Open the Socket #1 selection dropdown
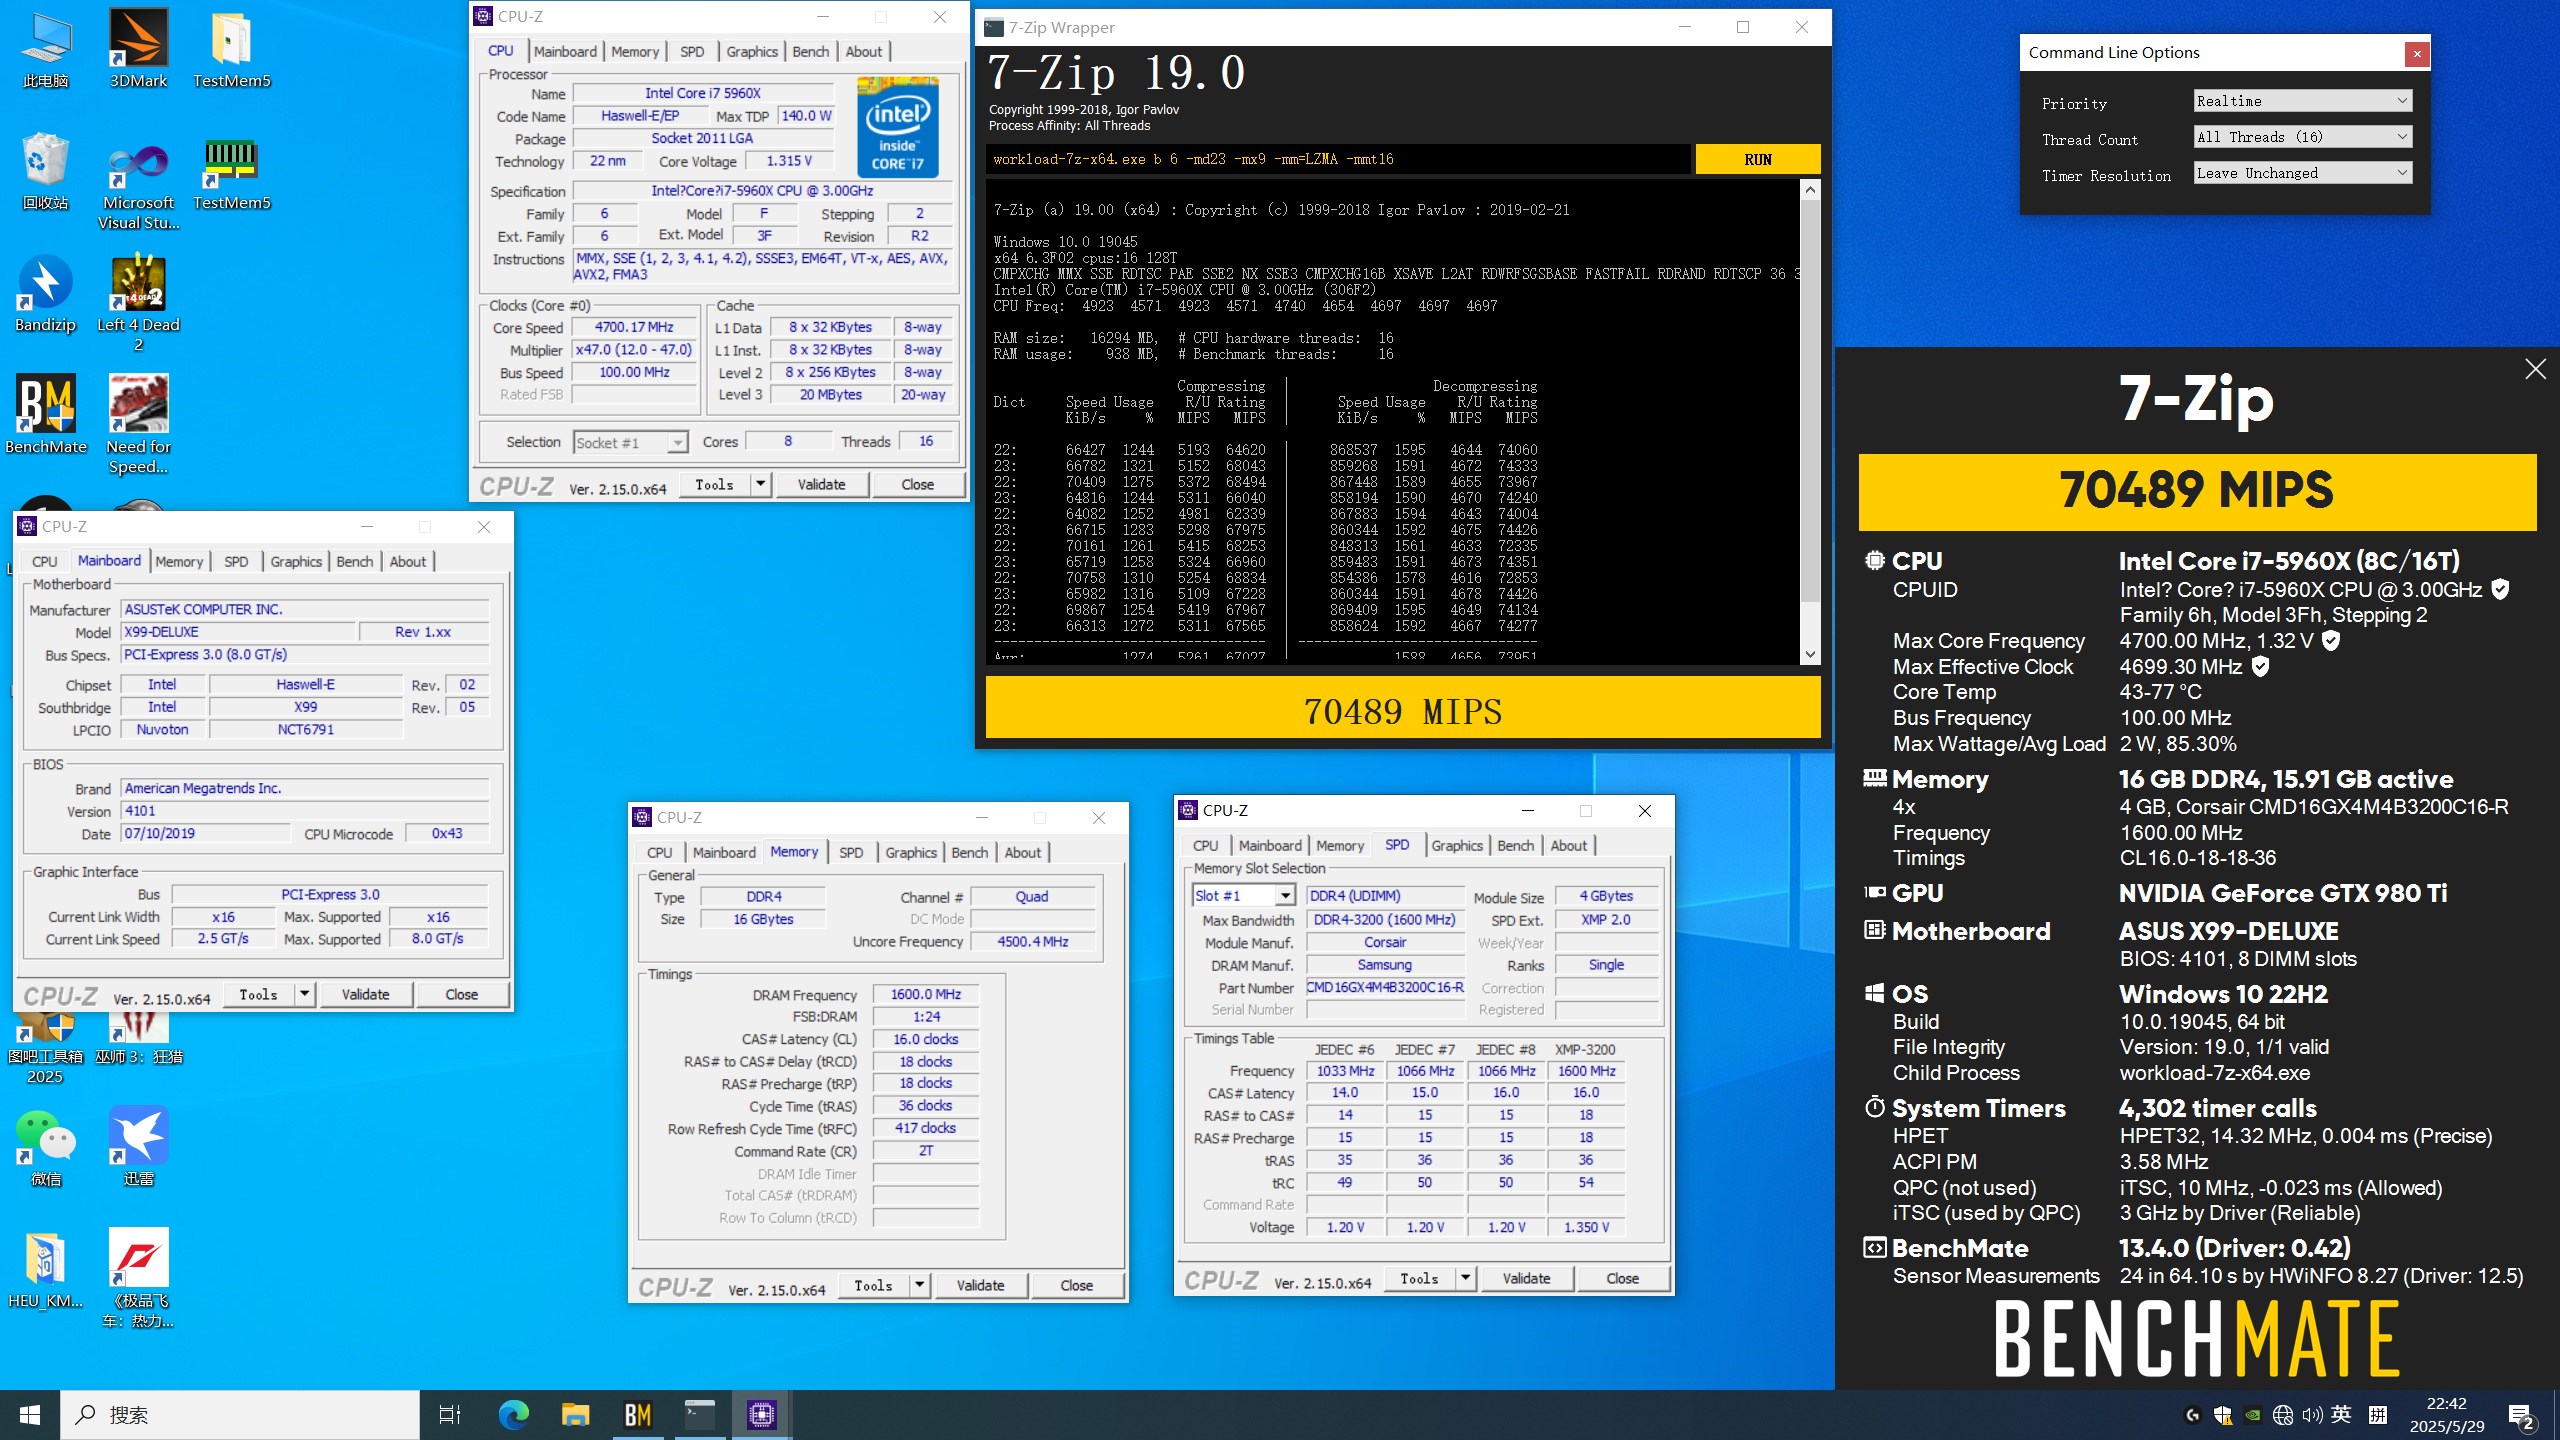This screenshot has width=2560, height=1440. tap(631, 442)
